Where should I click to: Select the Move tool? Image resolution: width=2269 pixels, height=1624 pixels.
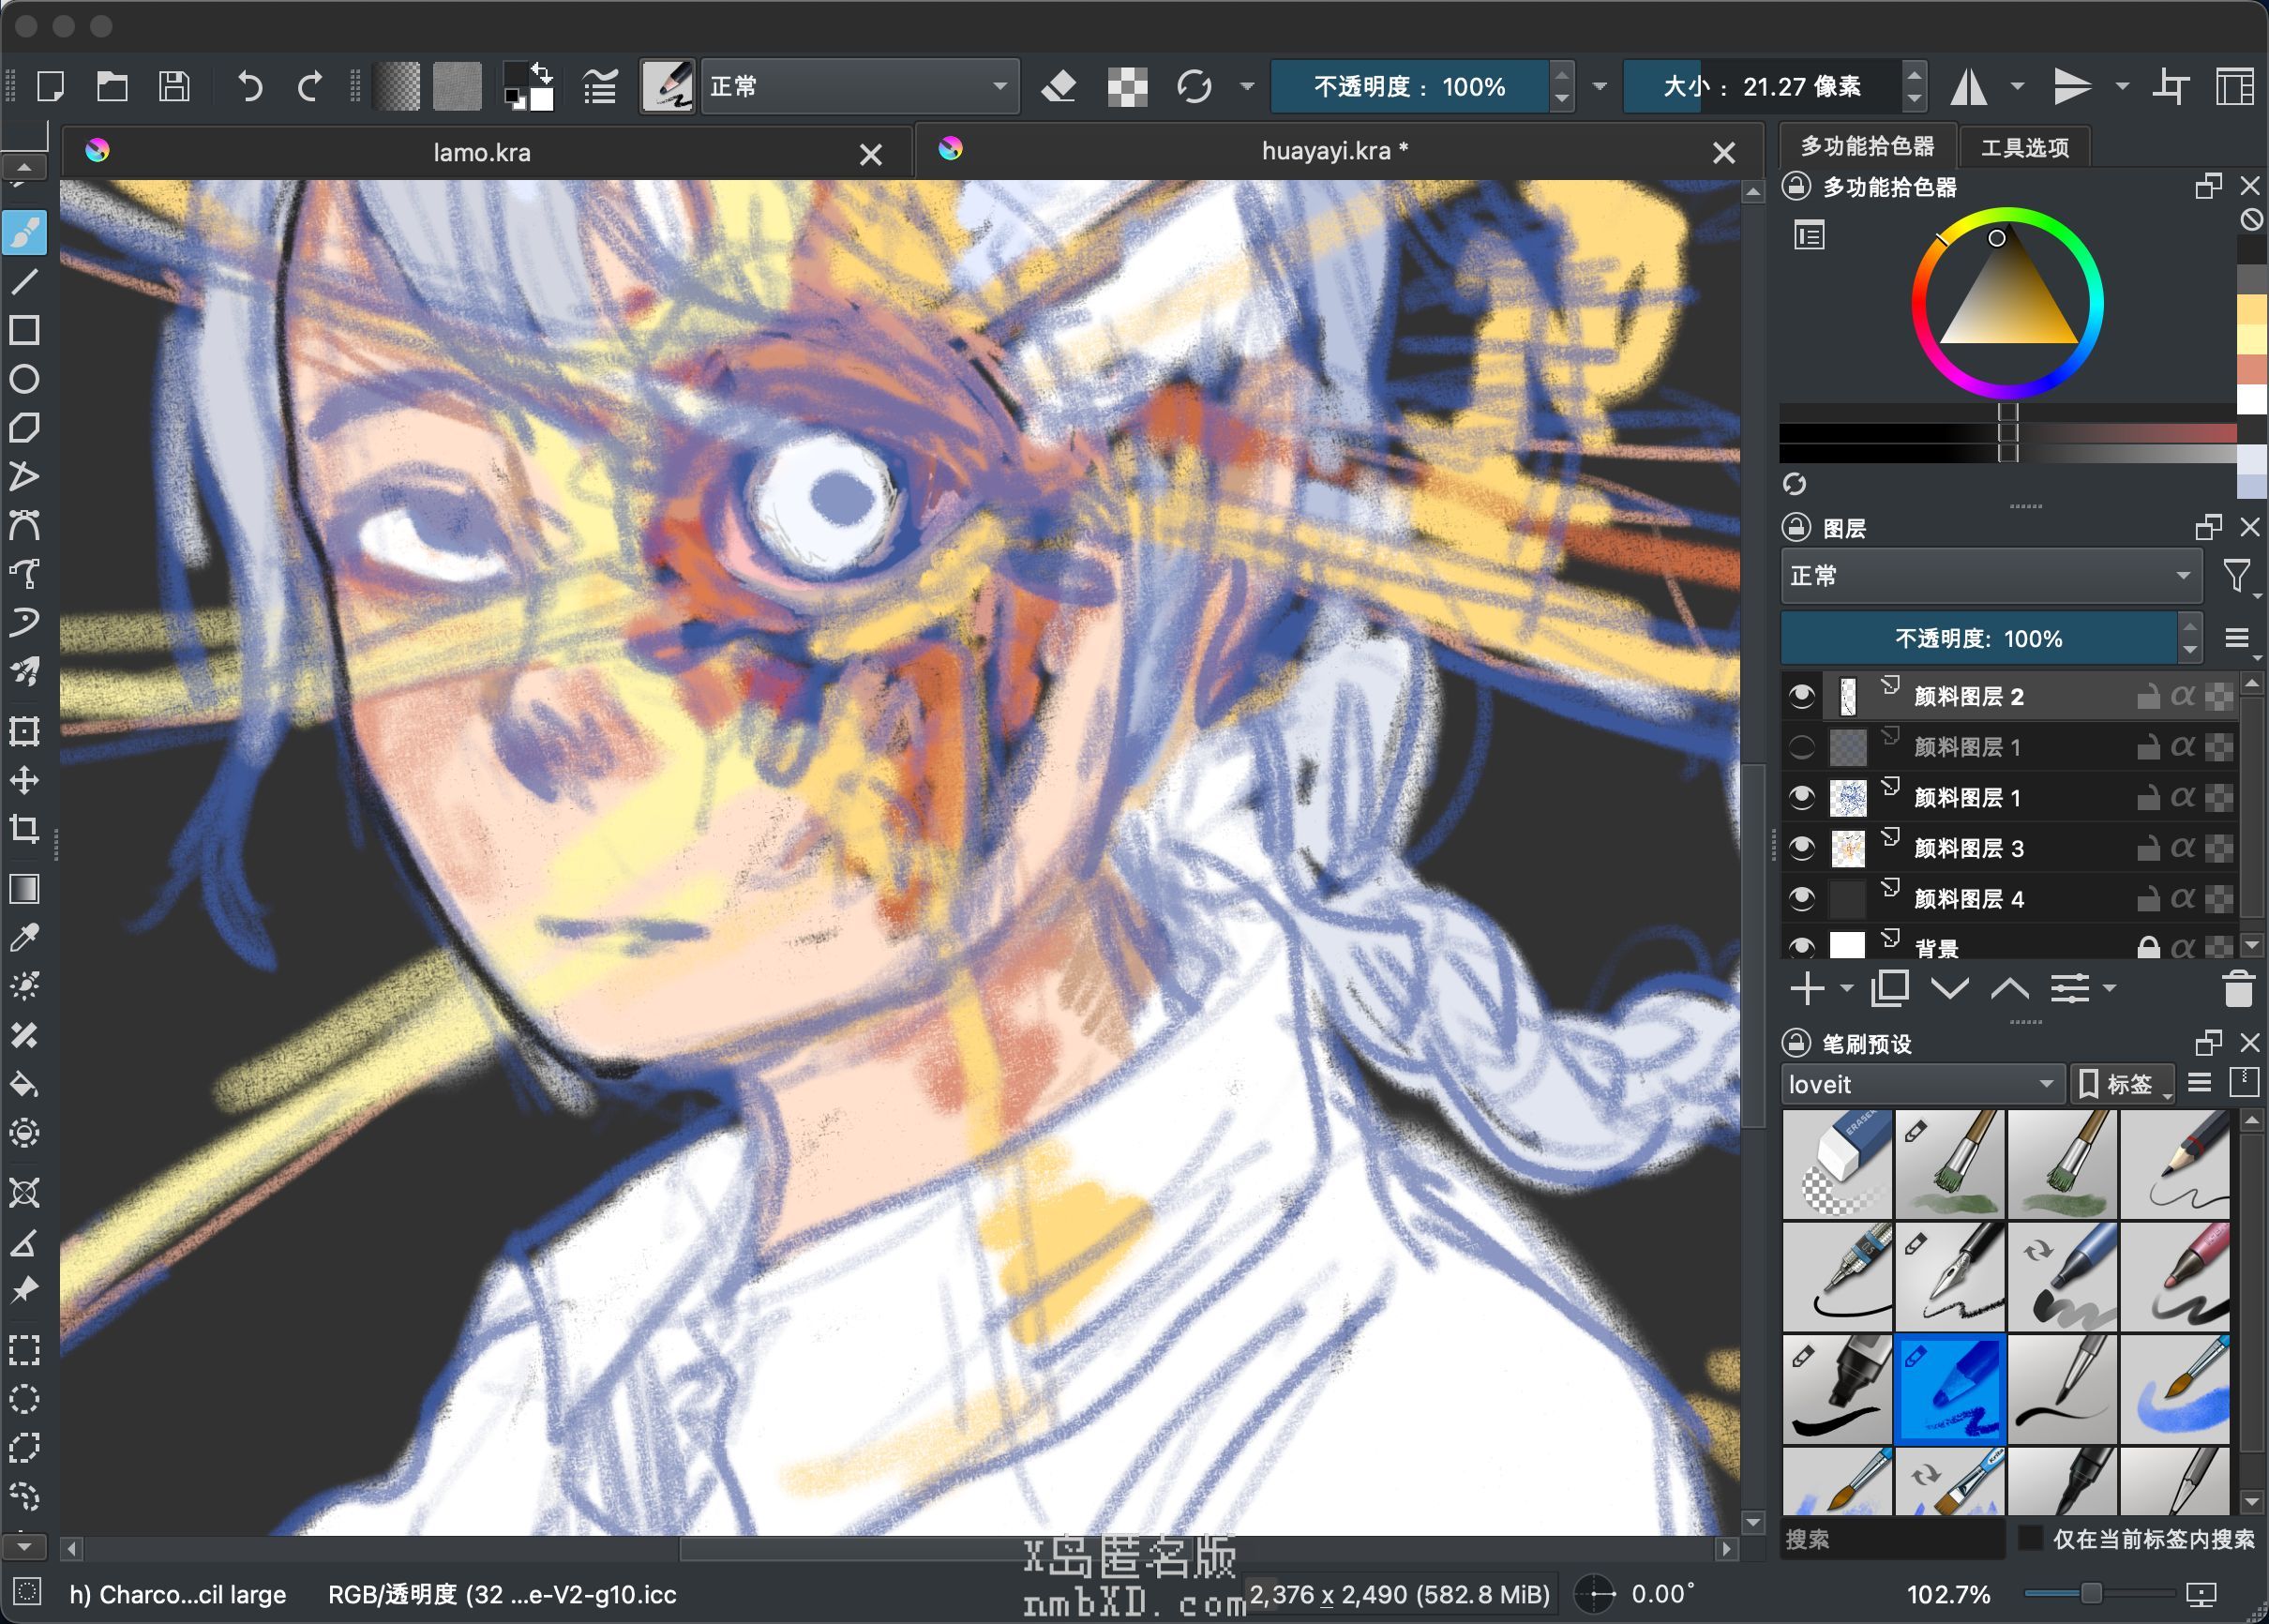pyautogui.click(x=25, y=780)
